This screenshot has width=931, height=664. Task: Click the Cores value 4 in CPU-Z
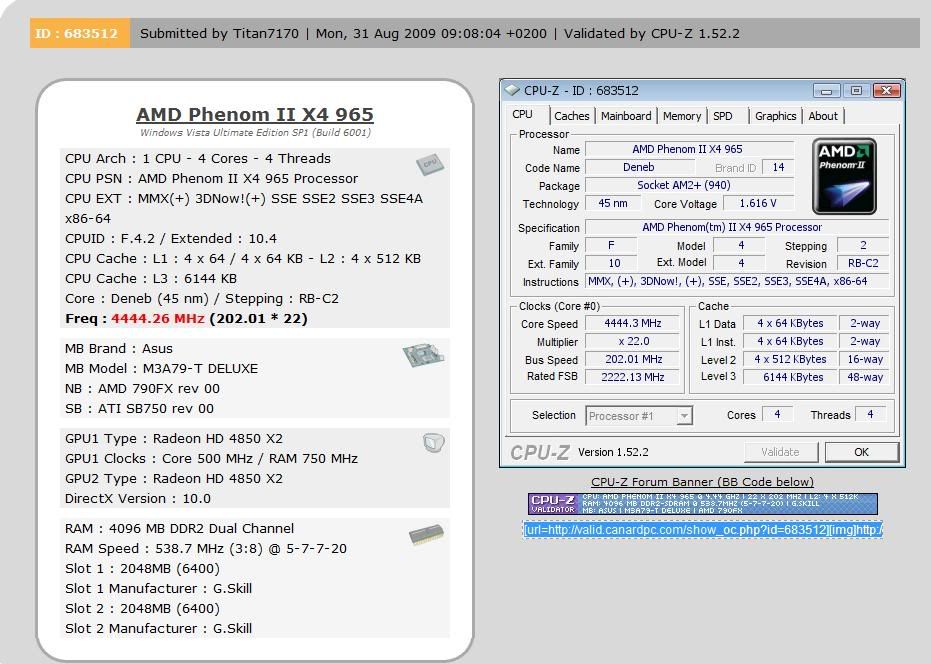pyautogui.click(x=777, y=415)
